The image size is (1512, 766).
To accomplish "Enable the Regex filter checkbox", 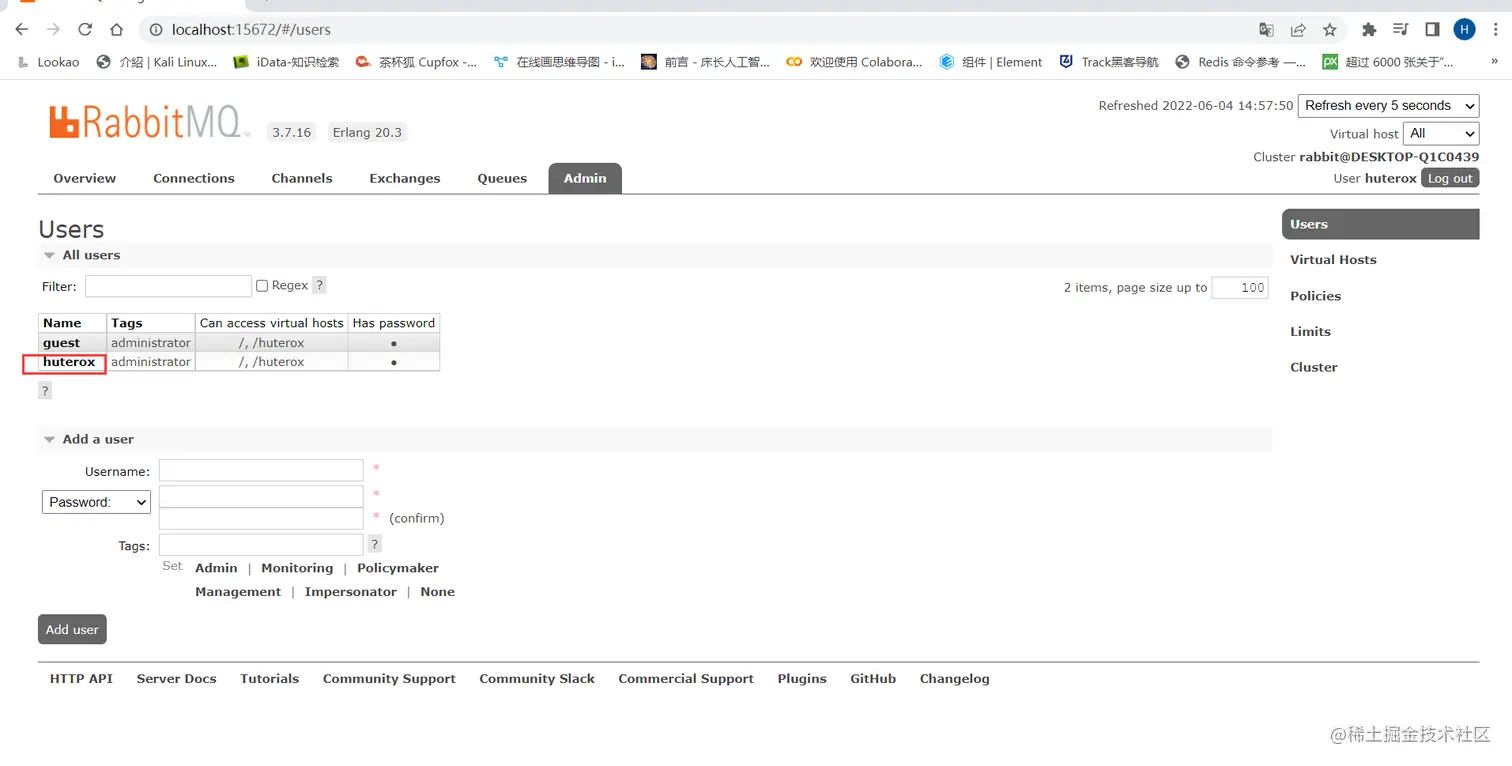I will click(262, 285).
